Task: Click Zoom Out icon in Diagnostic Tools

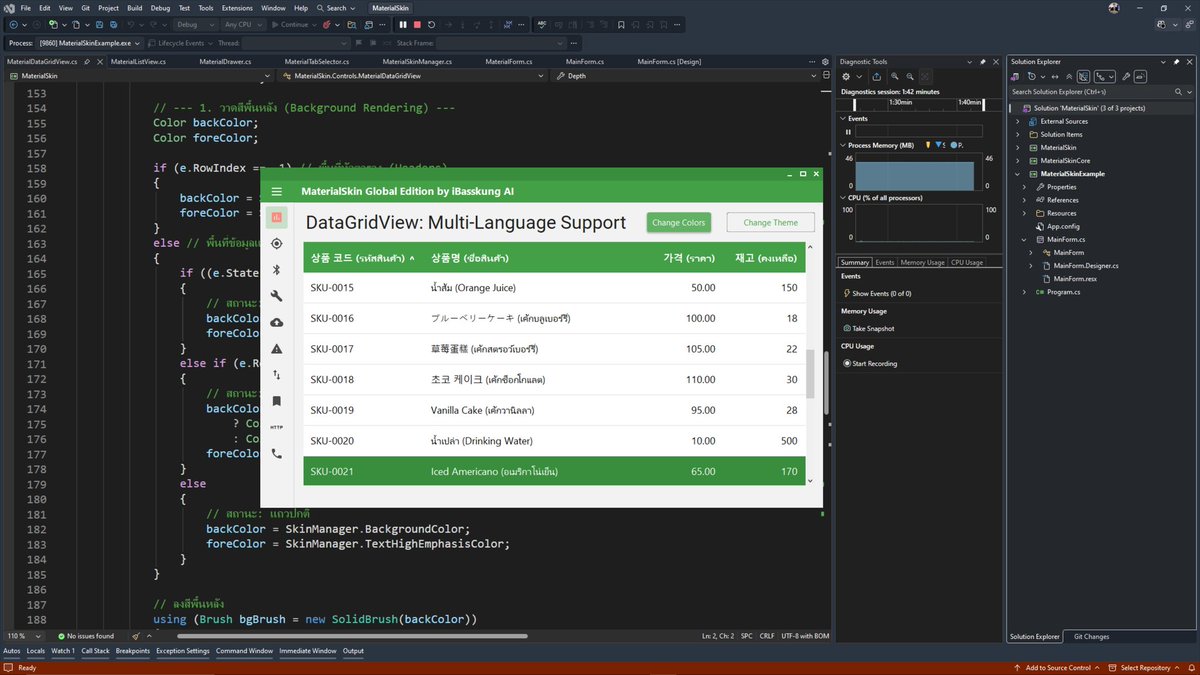Action: point(910,76)
